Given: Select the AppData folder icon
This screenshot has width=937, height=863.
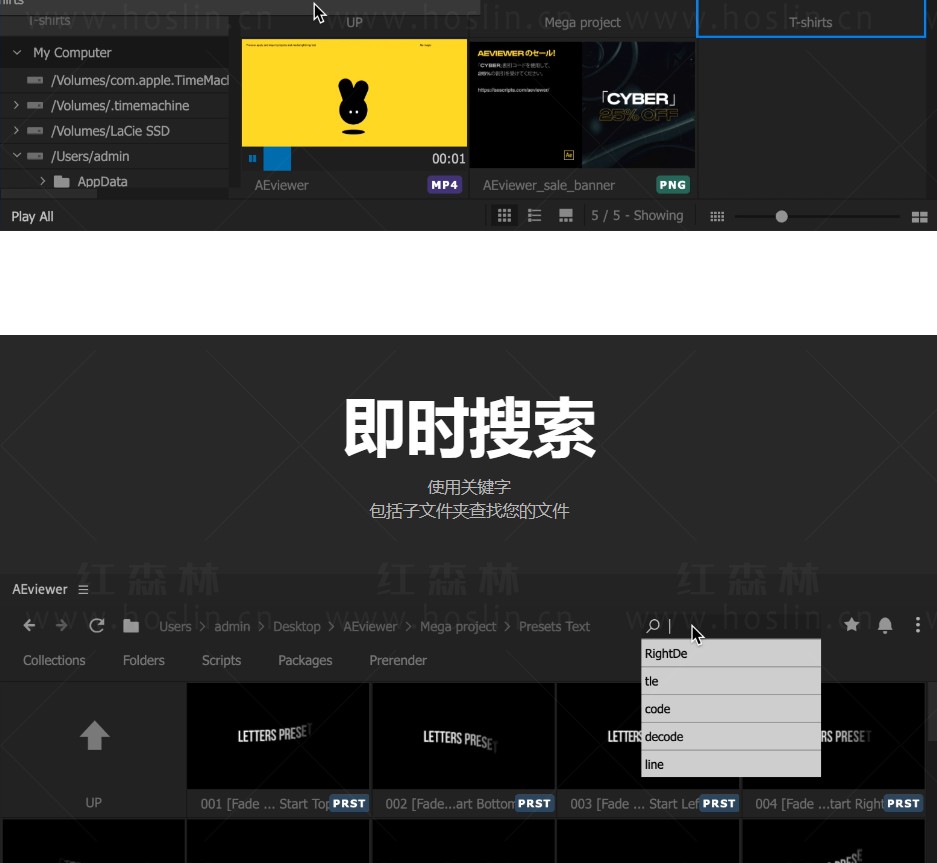Looking at the screenshot, I should pyautogui.click(x=62, y=181).
